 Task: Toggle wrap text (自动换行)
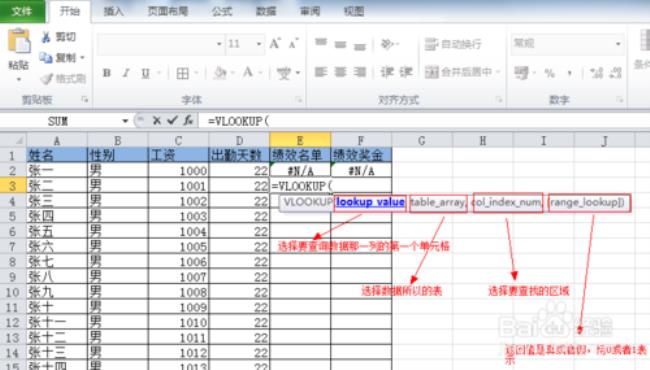point(453,44)
